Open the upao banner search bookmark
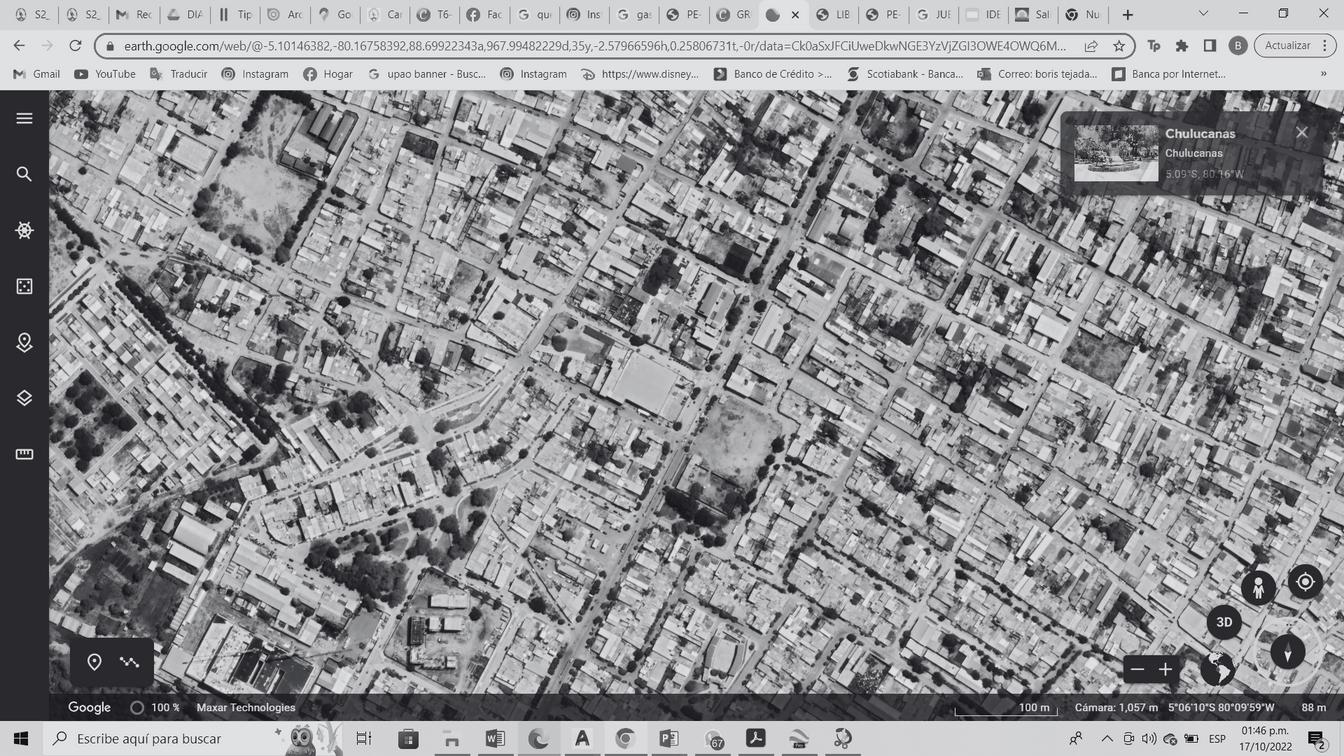 427,74
